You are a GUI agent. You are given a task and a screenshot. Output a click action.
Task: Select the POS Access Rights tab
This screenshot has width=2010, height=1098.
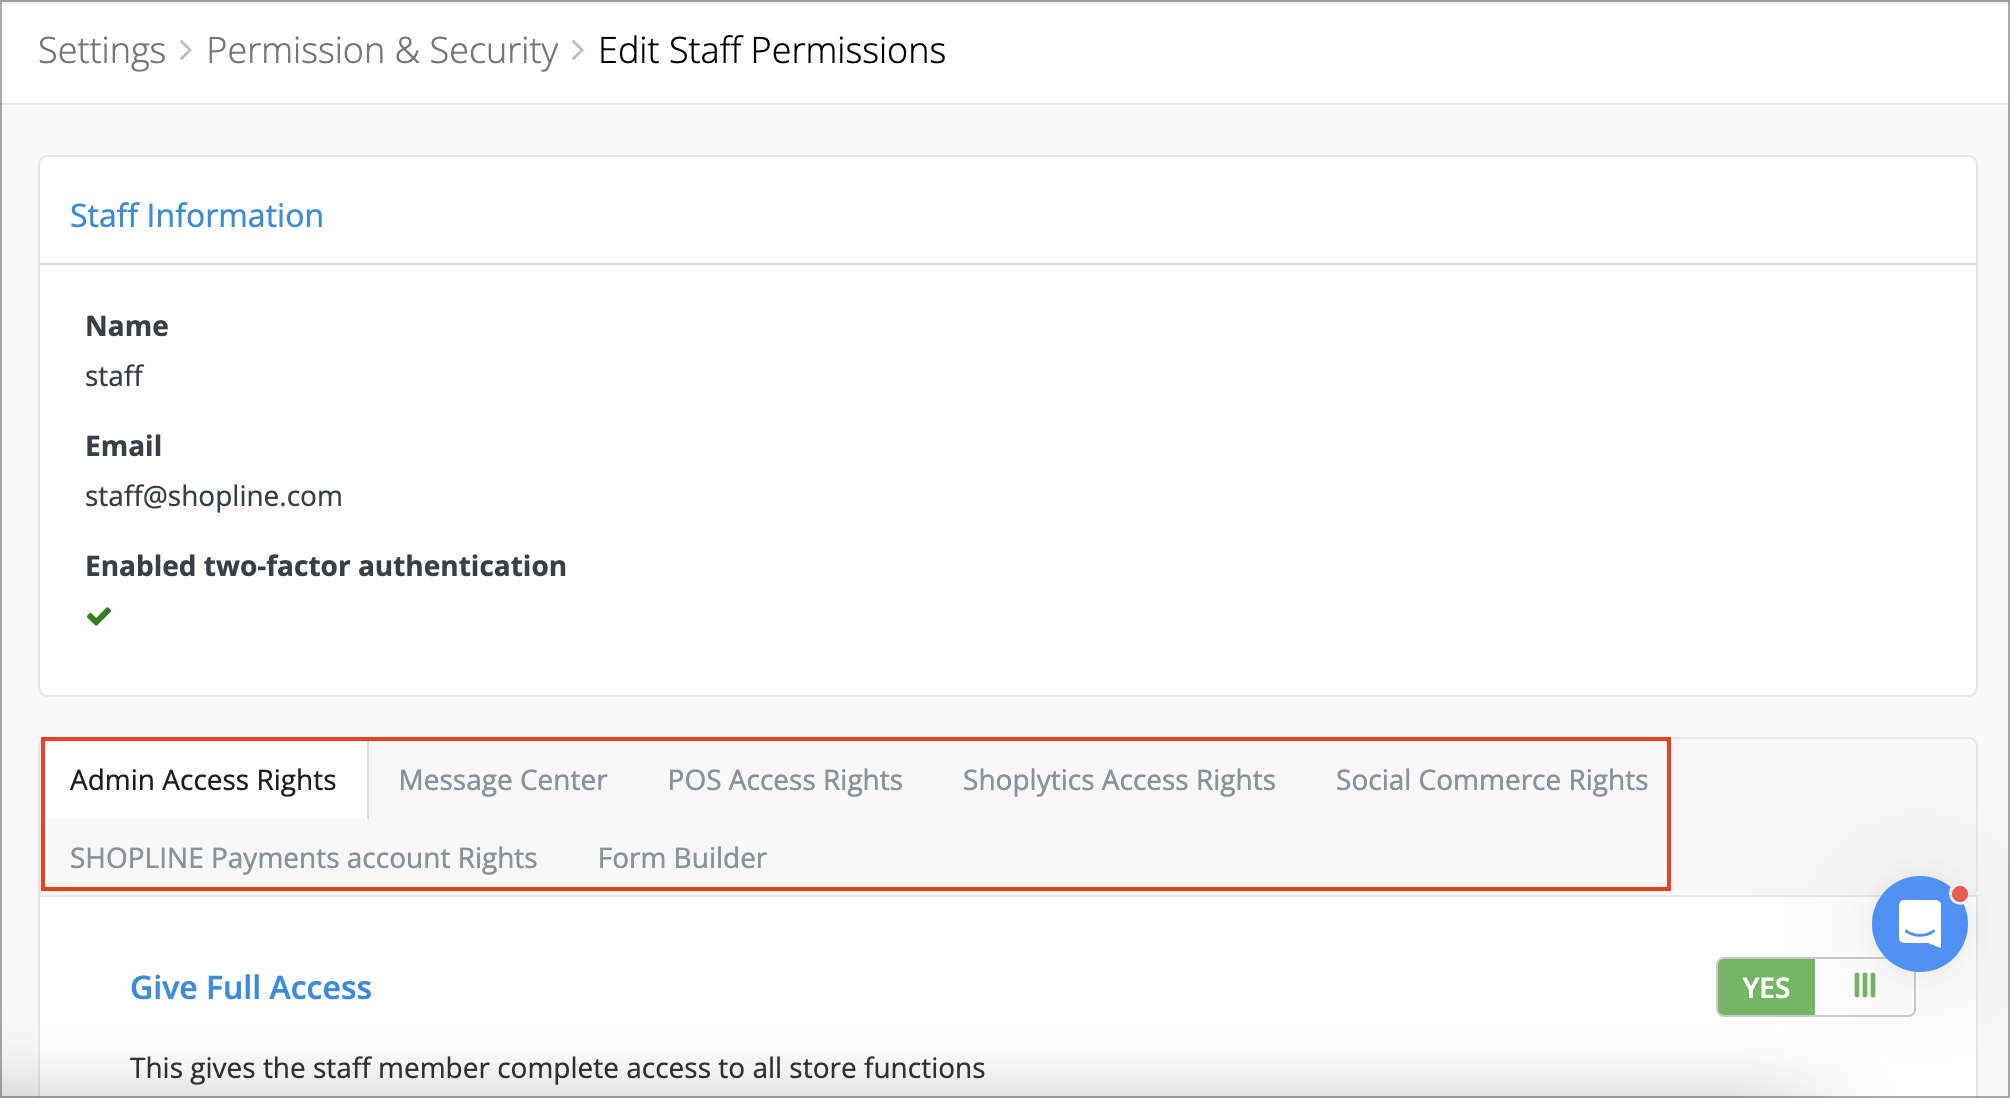pos(785,779)
